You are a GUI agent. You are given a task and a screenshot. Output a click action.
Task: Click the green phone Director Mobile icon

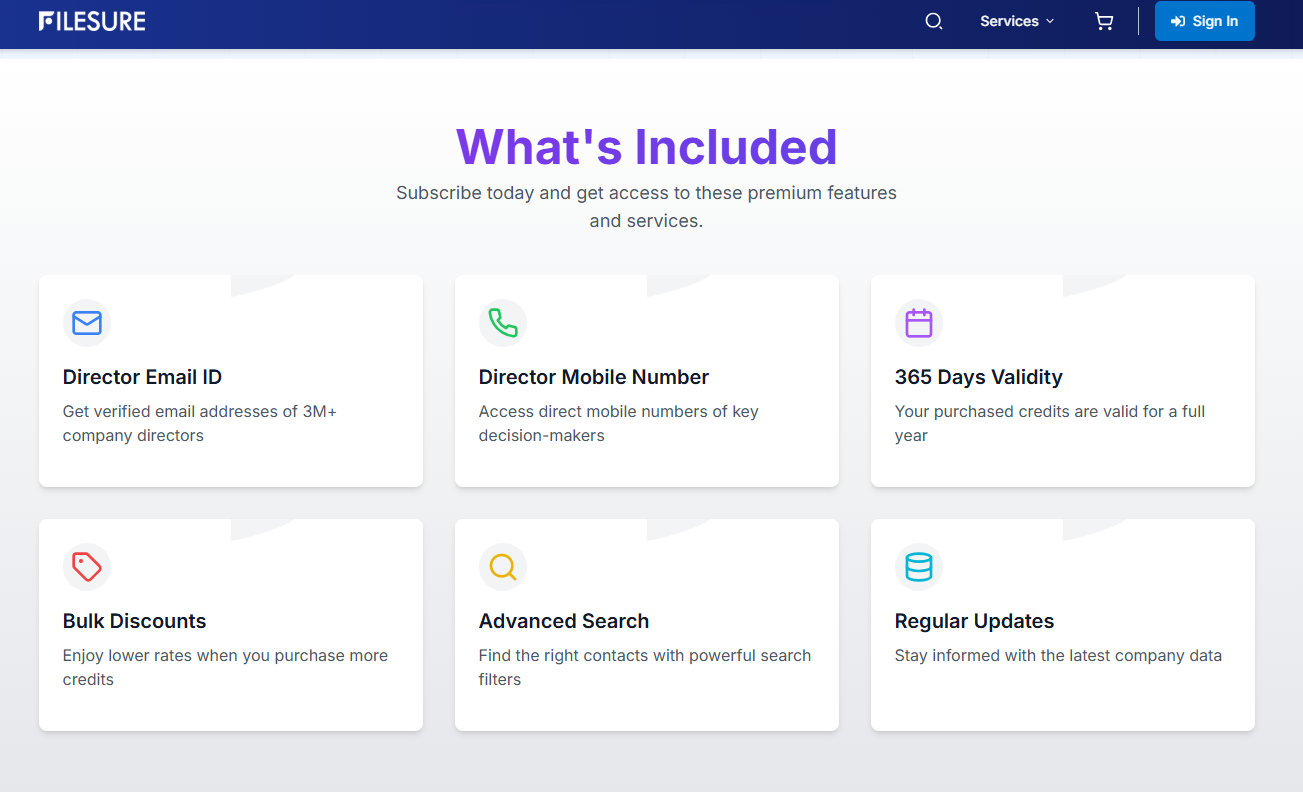503,323
